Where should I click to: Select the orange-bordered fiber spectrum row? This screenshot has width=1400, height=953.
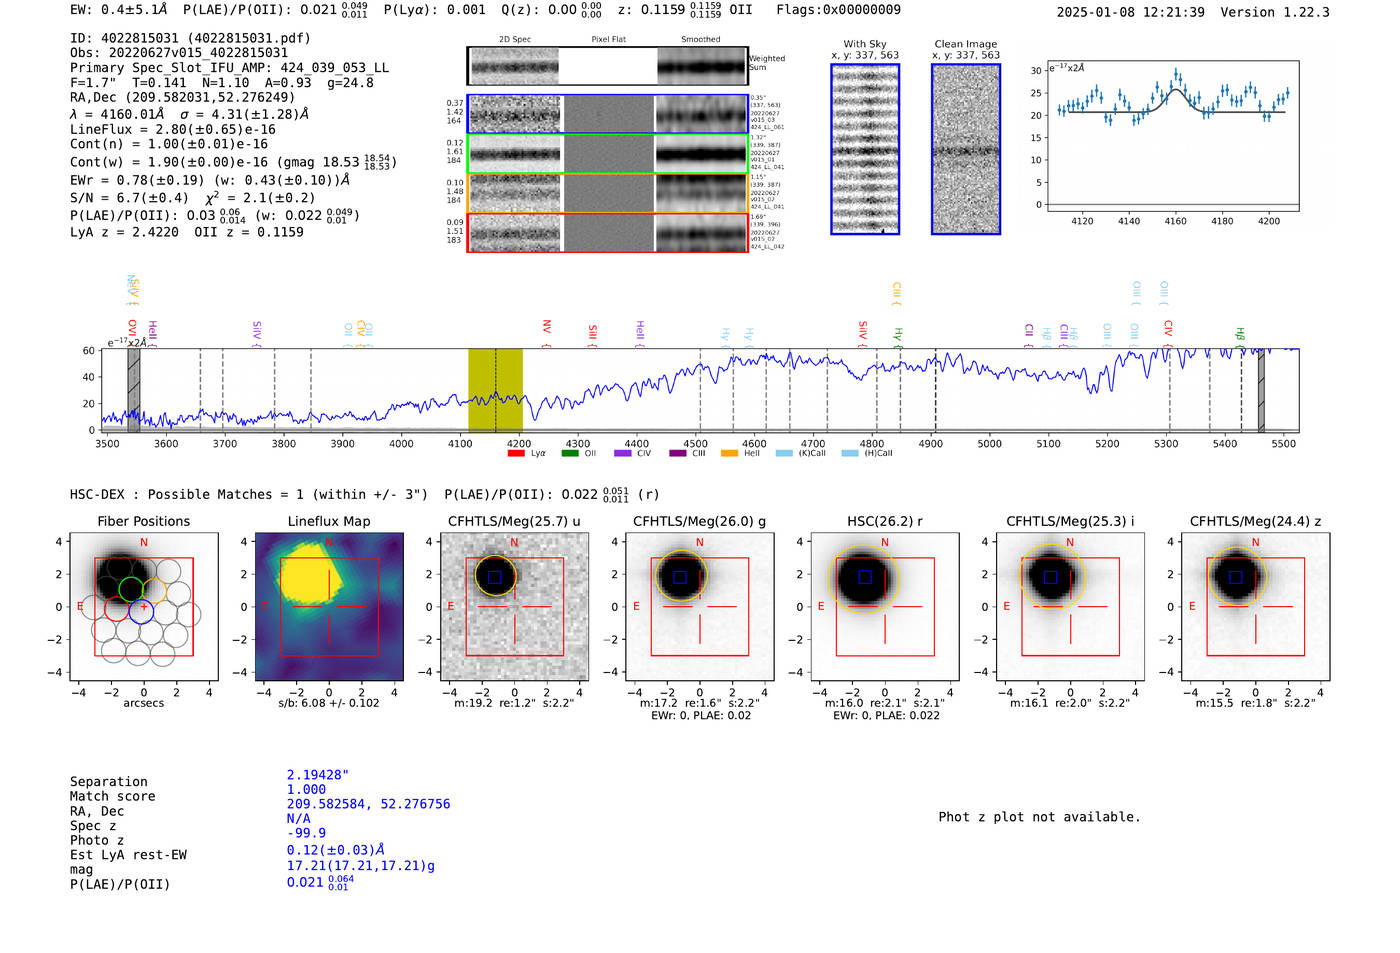608,193
